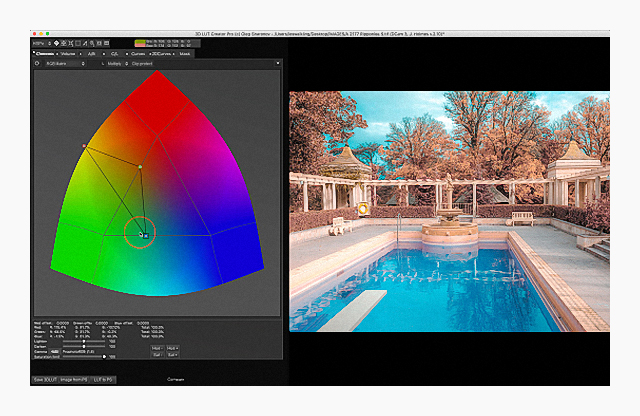Viewport: 640px width, 416px height.
Task: Click the Red offset value field
Action: pos(62,323)
